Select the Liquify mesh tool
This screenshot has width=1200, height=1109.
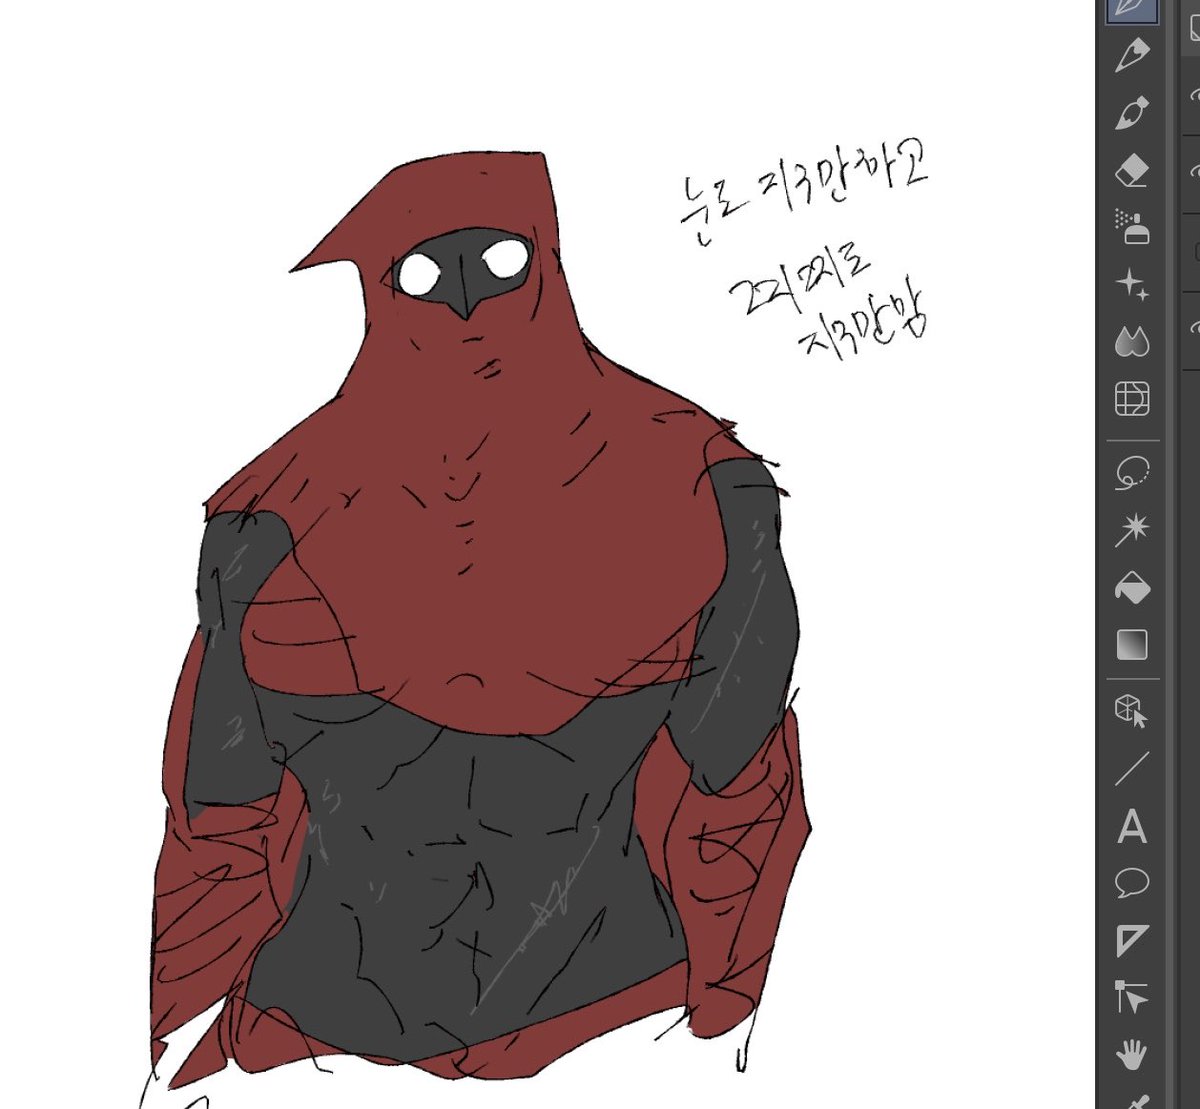1132,399
